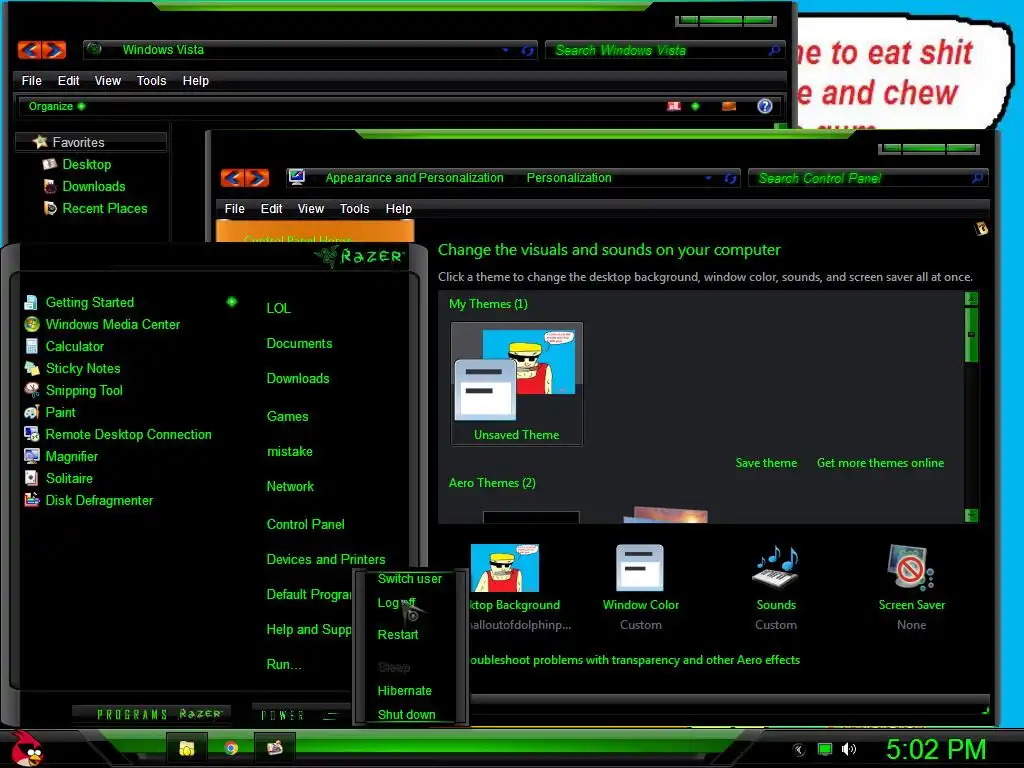Go back in the Windows Vista explorer window
Image resolution: width=1024 pixels, height=768 pixels.
(x=29, y=50)
